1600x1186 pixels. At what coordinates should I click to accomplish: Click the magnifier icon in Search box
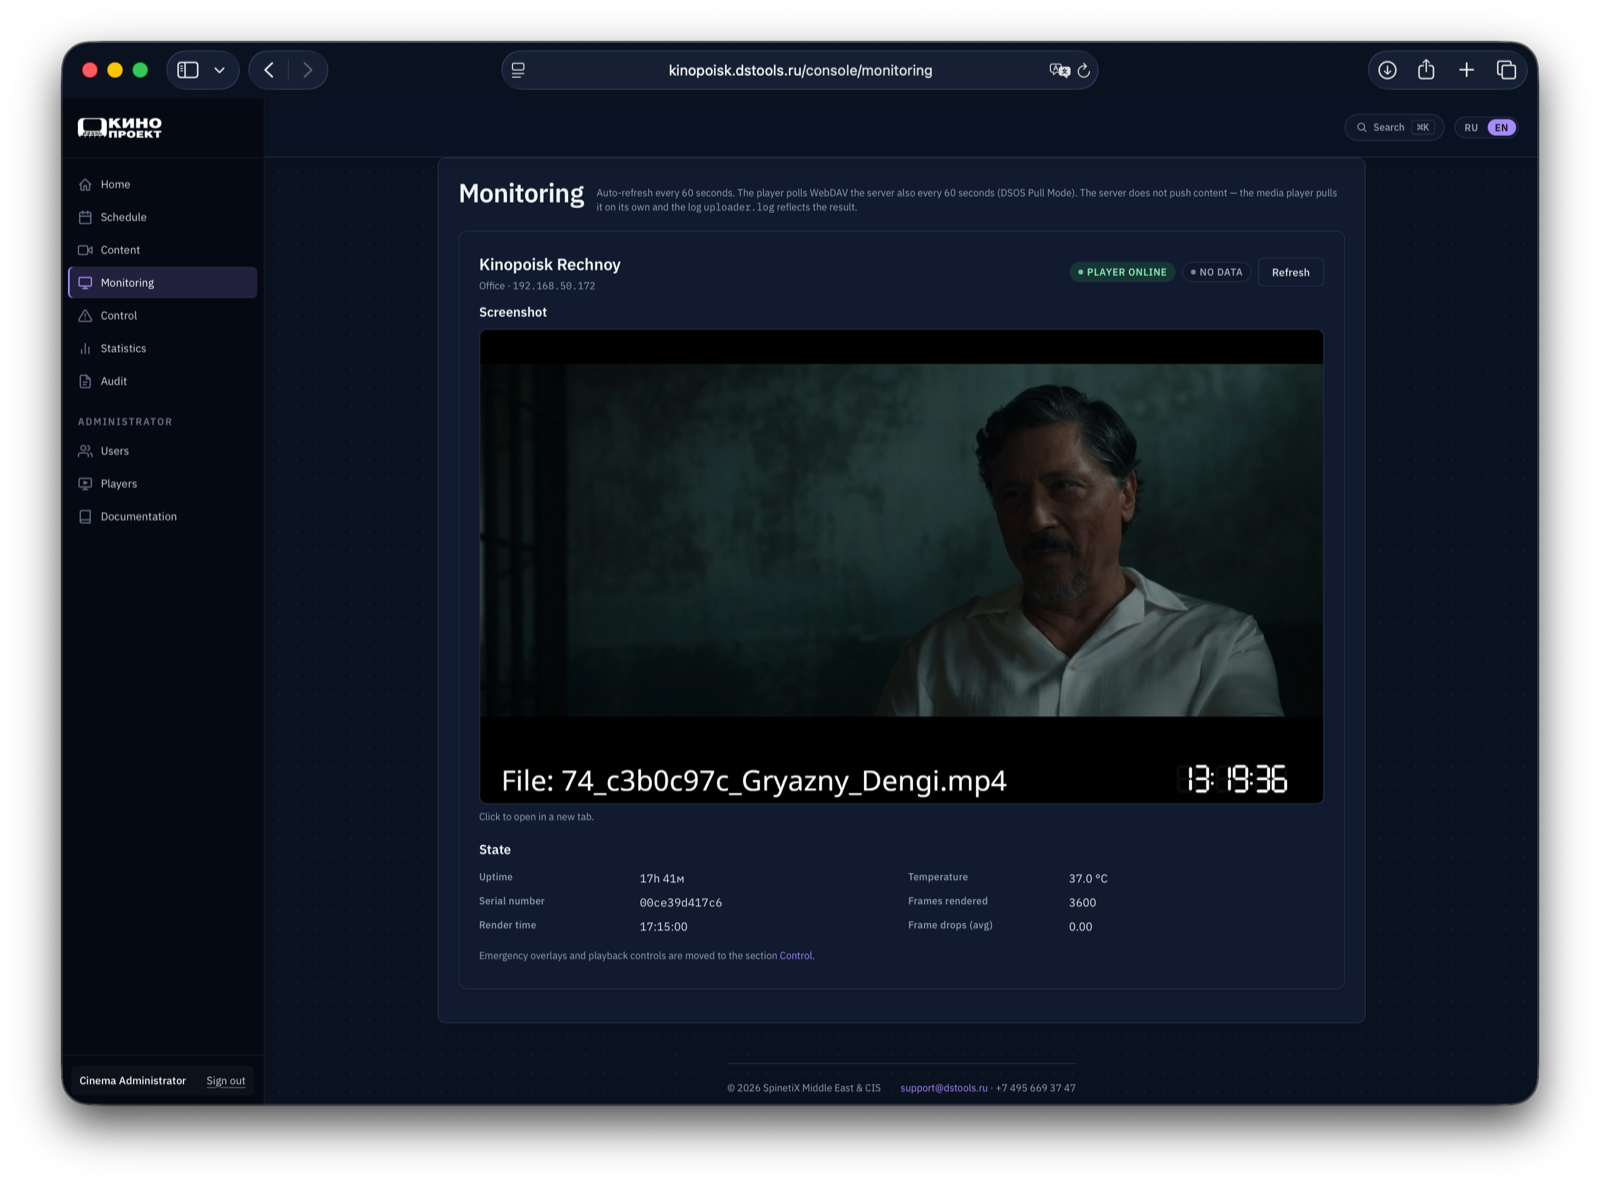click(x=1361, y=128)
